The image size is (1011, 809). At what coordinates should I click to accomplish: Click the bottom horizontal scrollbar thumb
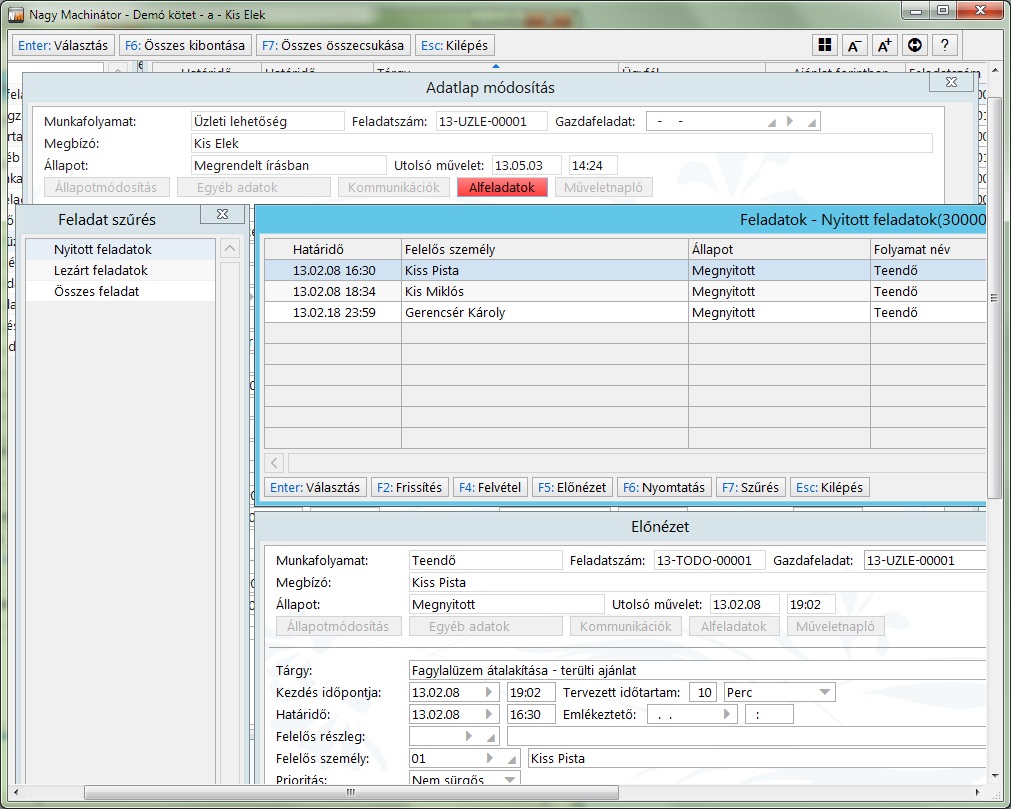[x=350, y=793]
